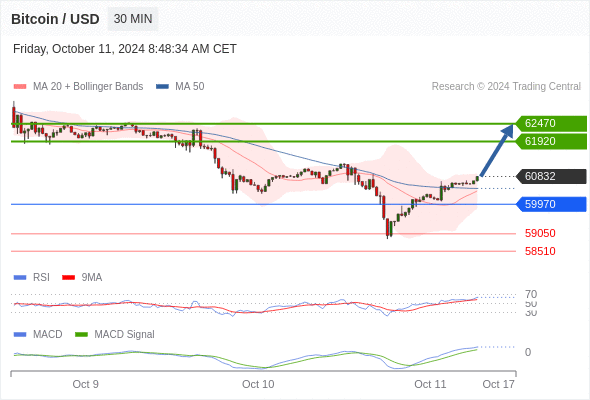The image size is (590, 400).
Task: Toggle the RSI legend entry
Action: coord(32,278)
